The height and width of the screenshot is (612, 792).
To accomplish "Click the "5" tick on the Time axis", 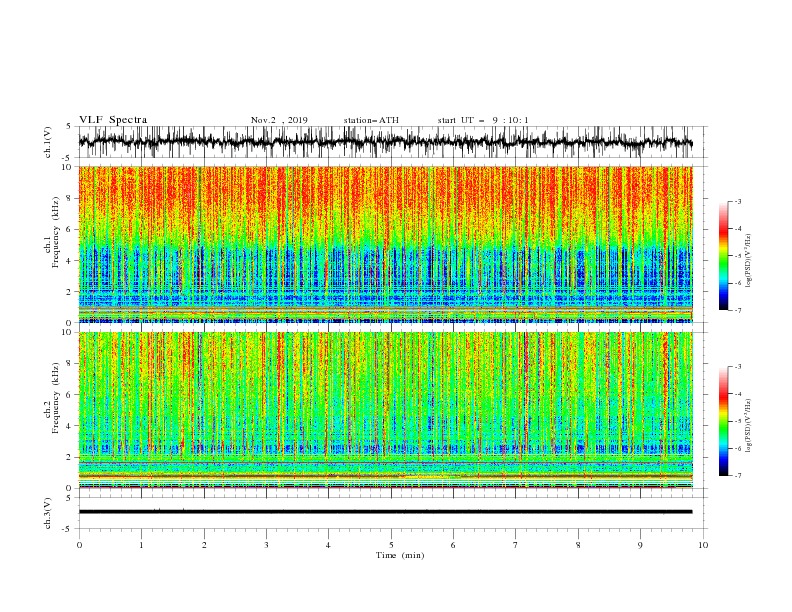I will coord(391,545).
